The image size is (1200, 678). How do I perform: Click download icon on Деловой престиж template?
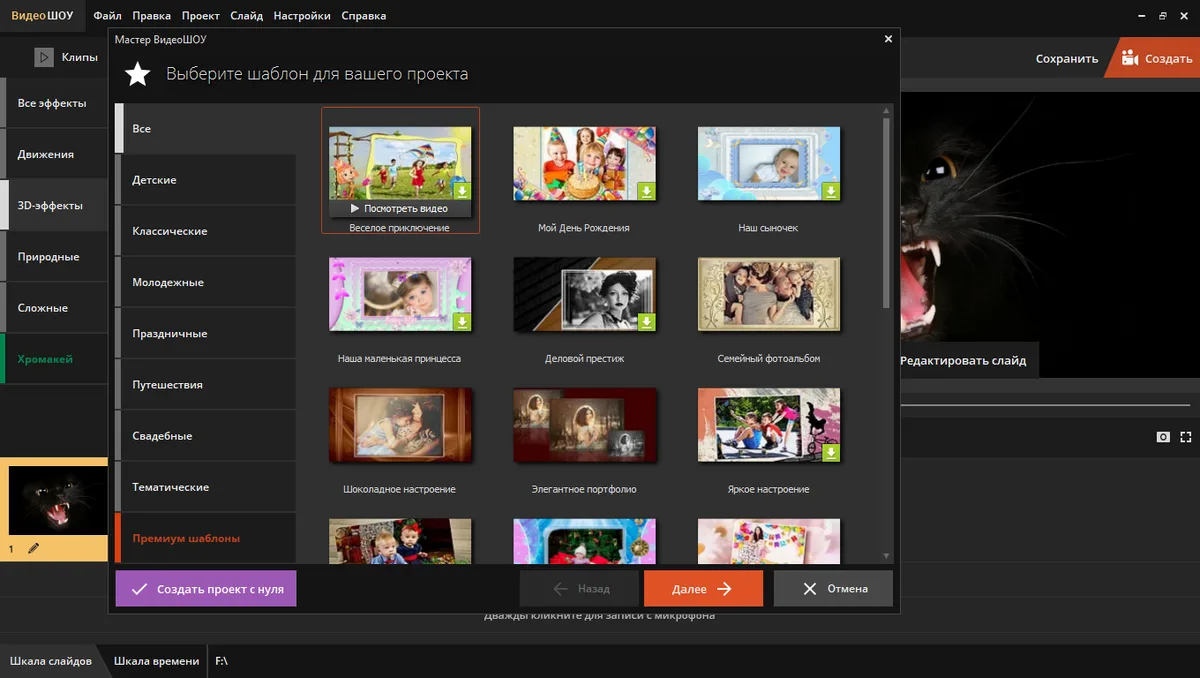pos(646,322)
